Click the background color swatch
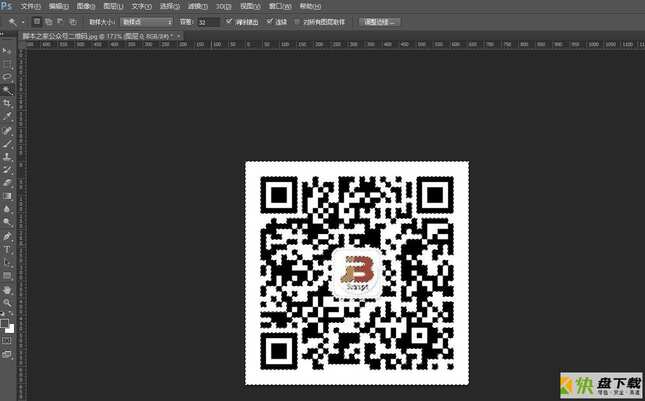Screen dimensions: 645x401 coord(10,329)
